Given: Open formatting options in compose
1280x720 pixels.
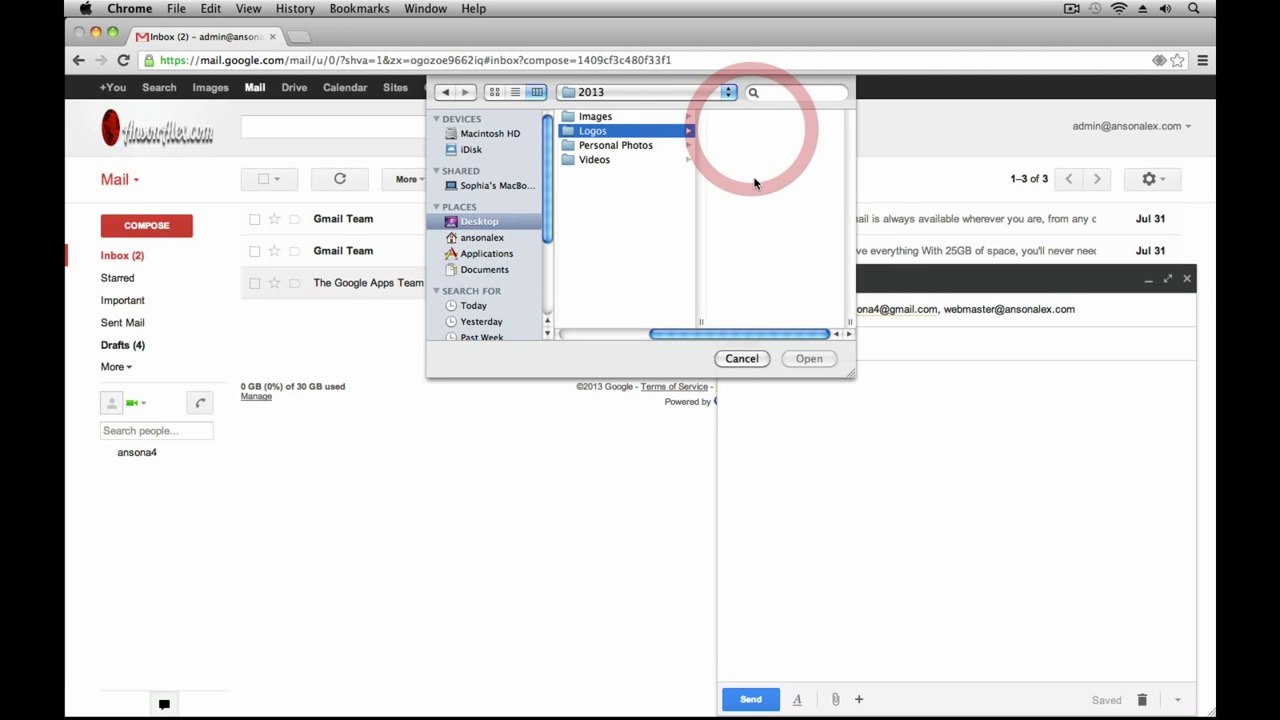Looking at the screenshot, I should tap(797, 700).
